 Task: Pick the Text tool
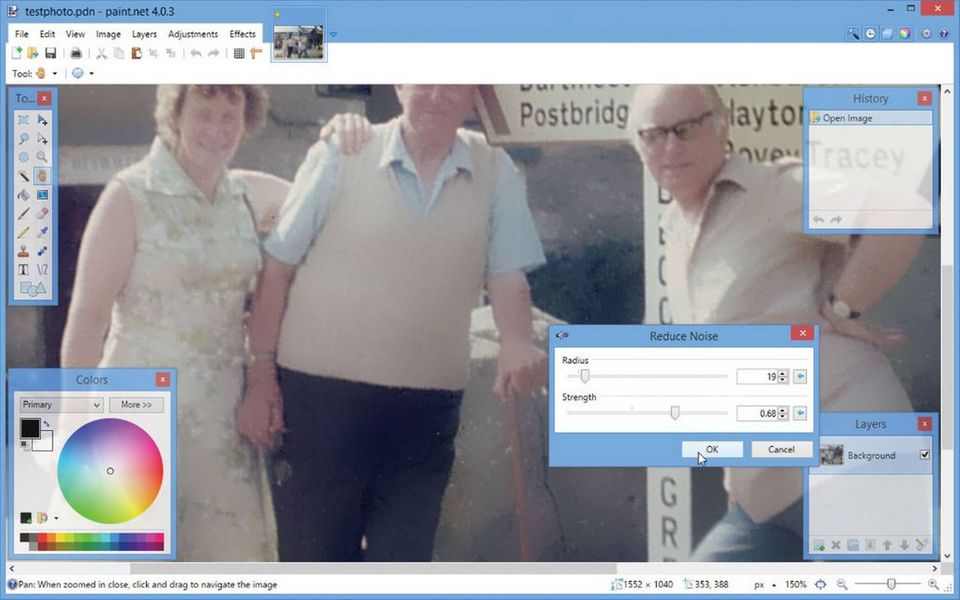coord(24,270)
